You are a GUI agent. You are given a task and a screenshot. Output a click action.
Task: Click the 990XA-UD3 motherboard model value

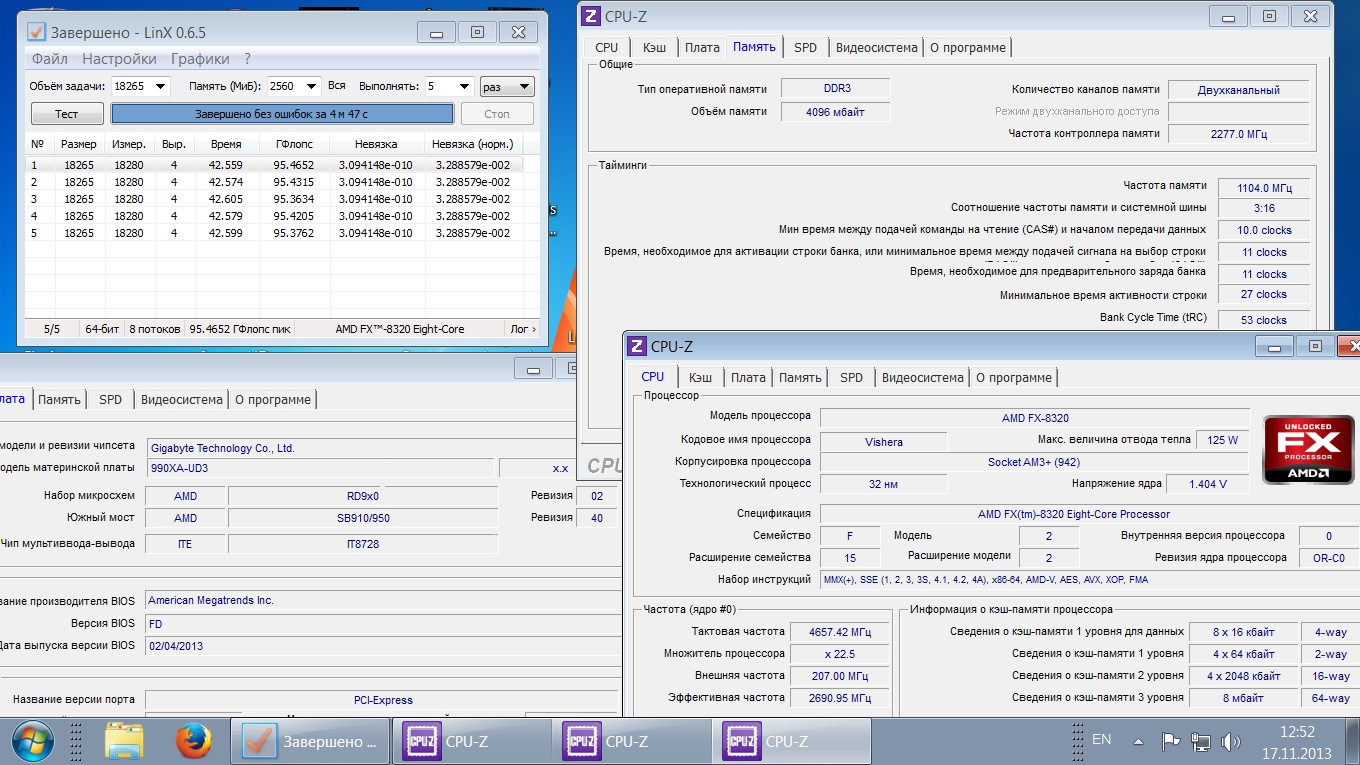coord(320,468)
